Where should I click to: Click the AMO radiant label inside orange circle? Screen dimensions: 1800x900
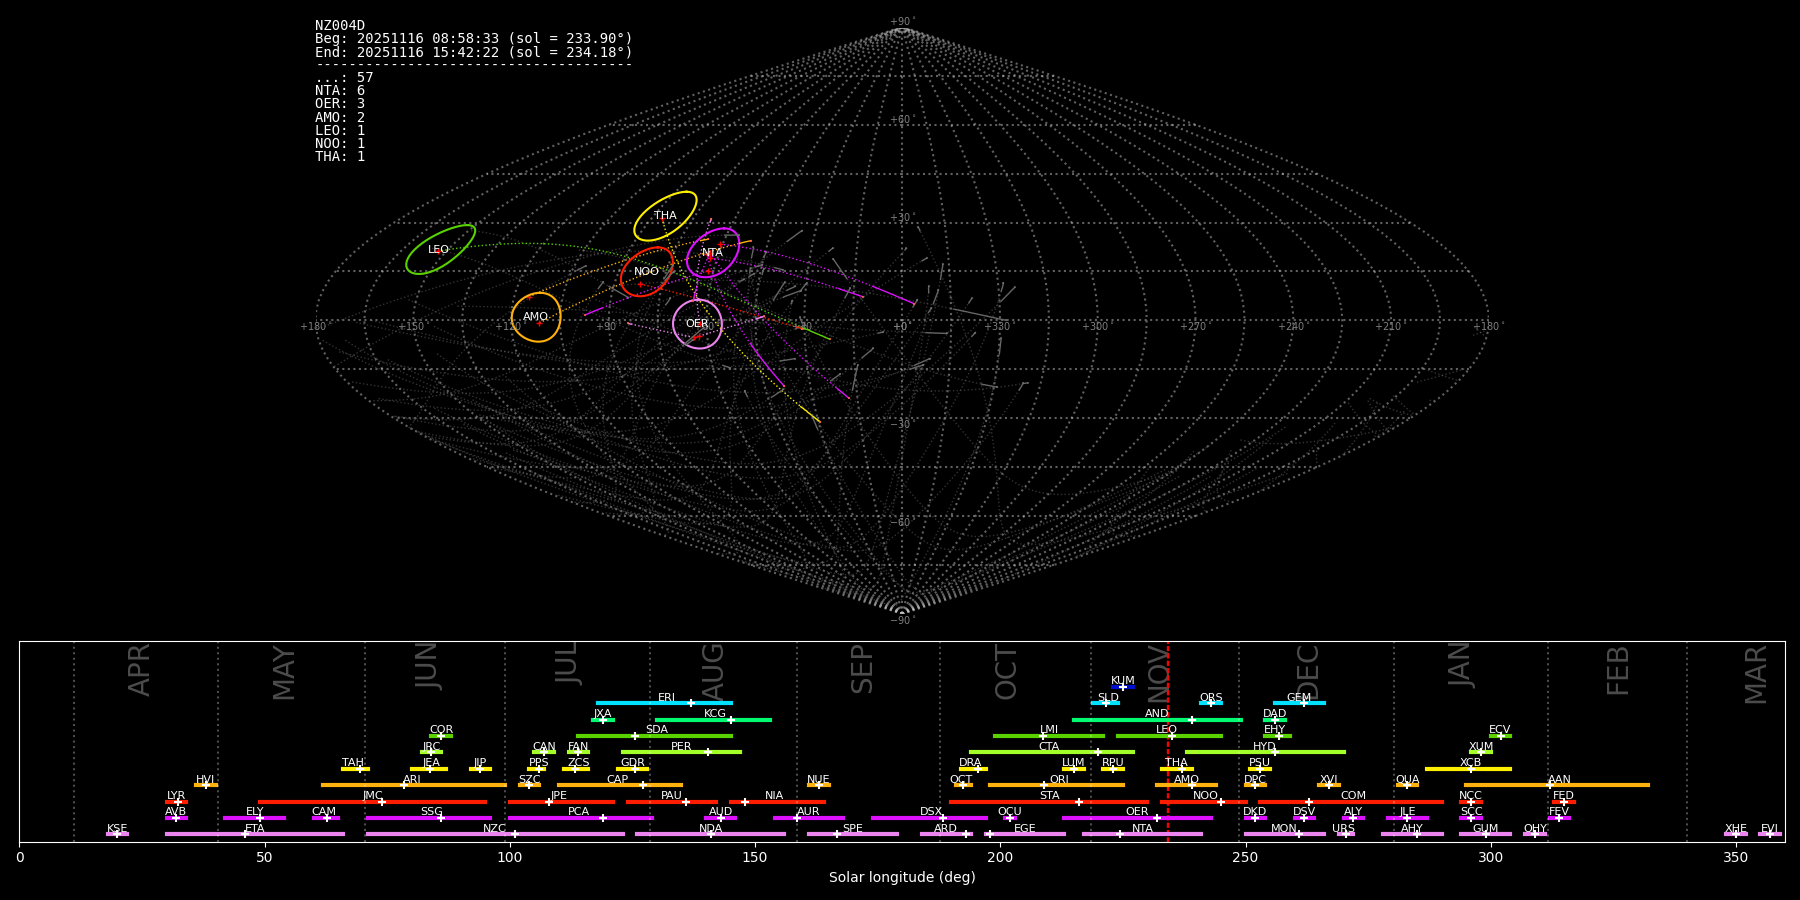click(535, 317)
